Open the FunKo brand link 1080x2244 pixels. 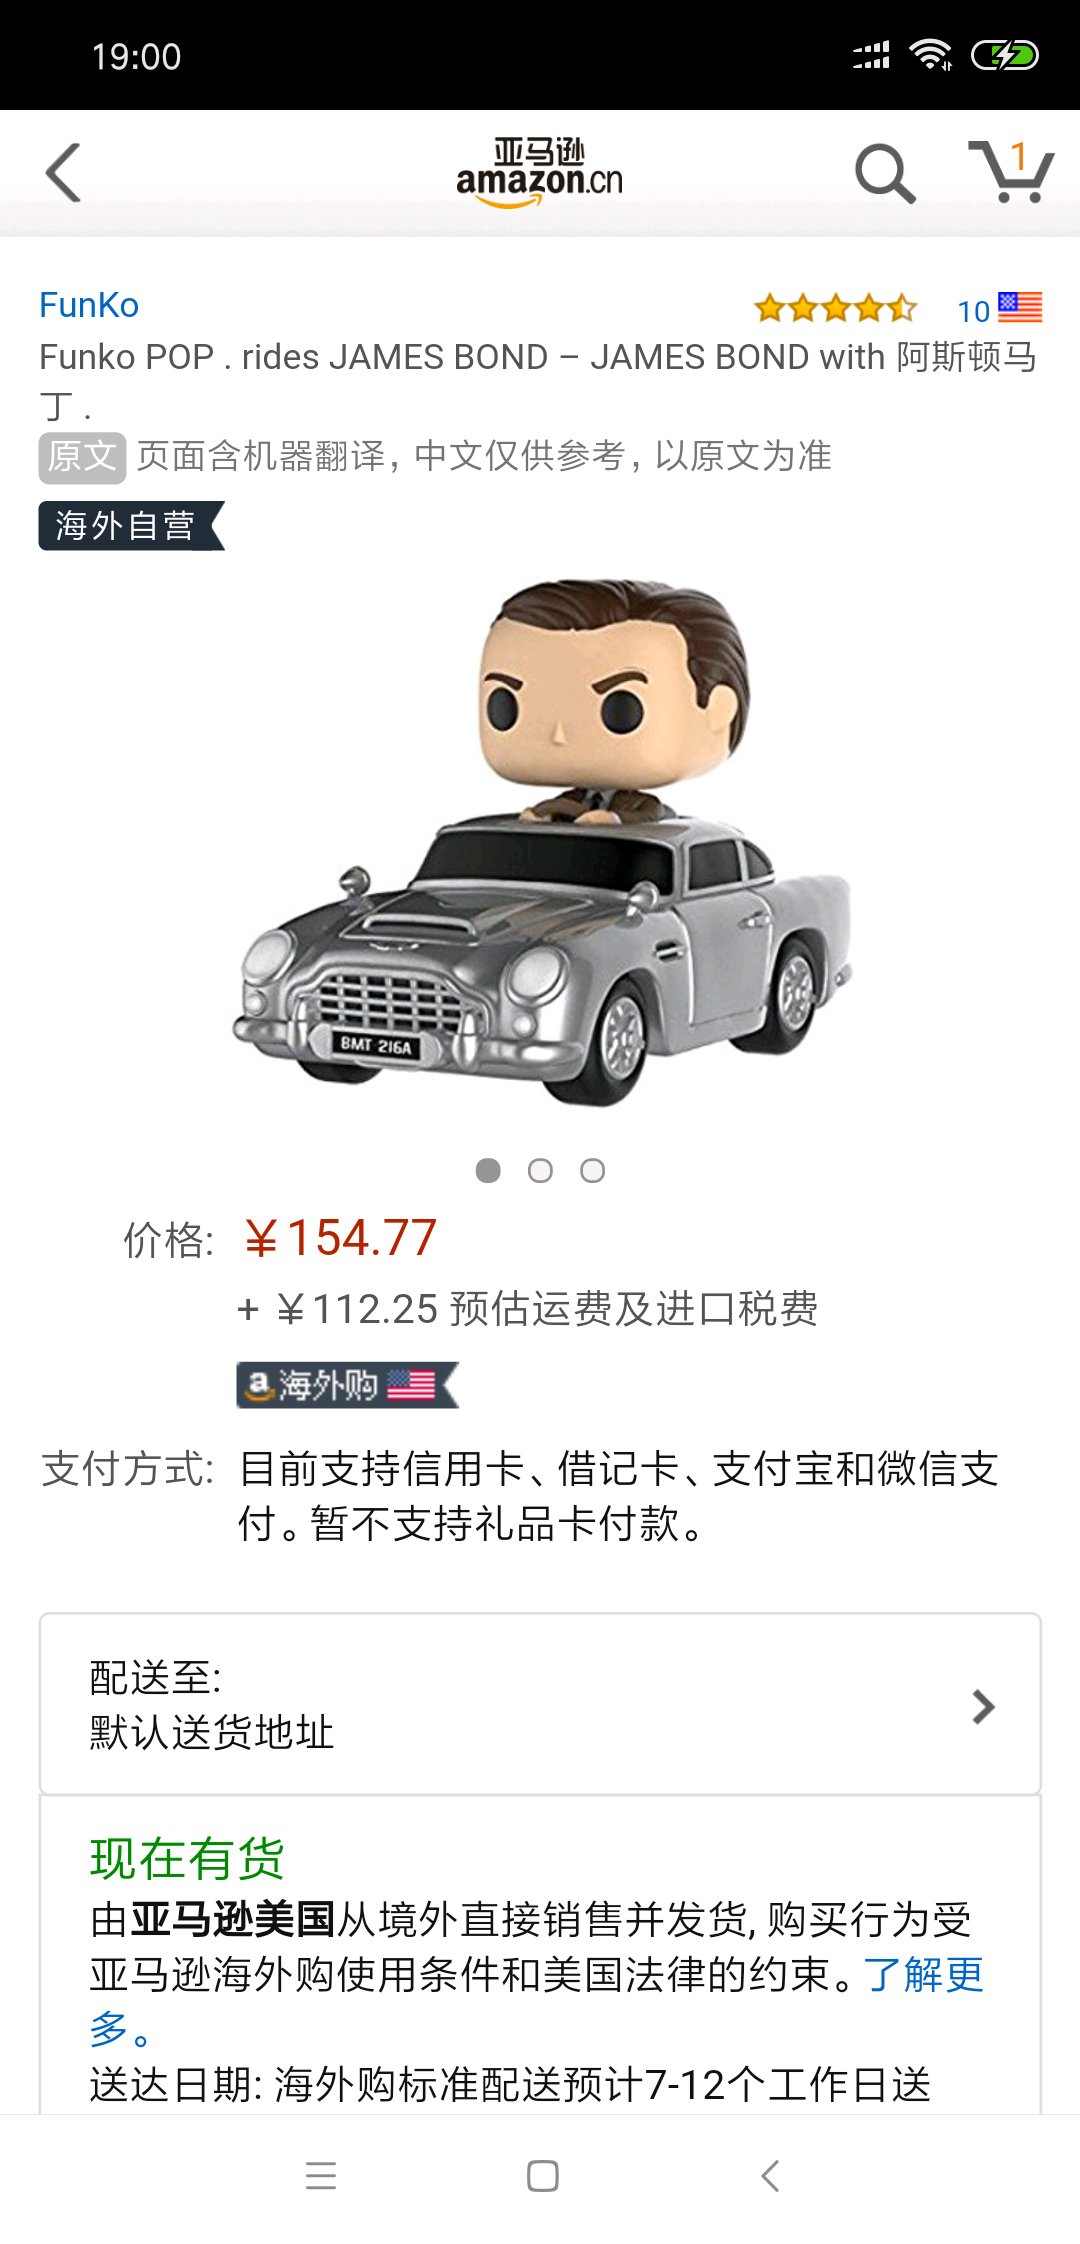click(89, 305)
